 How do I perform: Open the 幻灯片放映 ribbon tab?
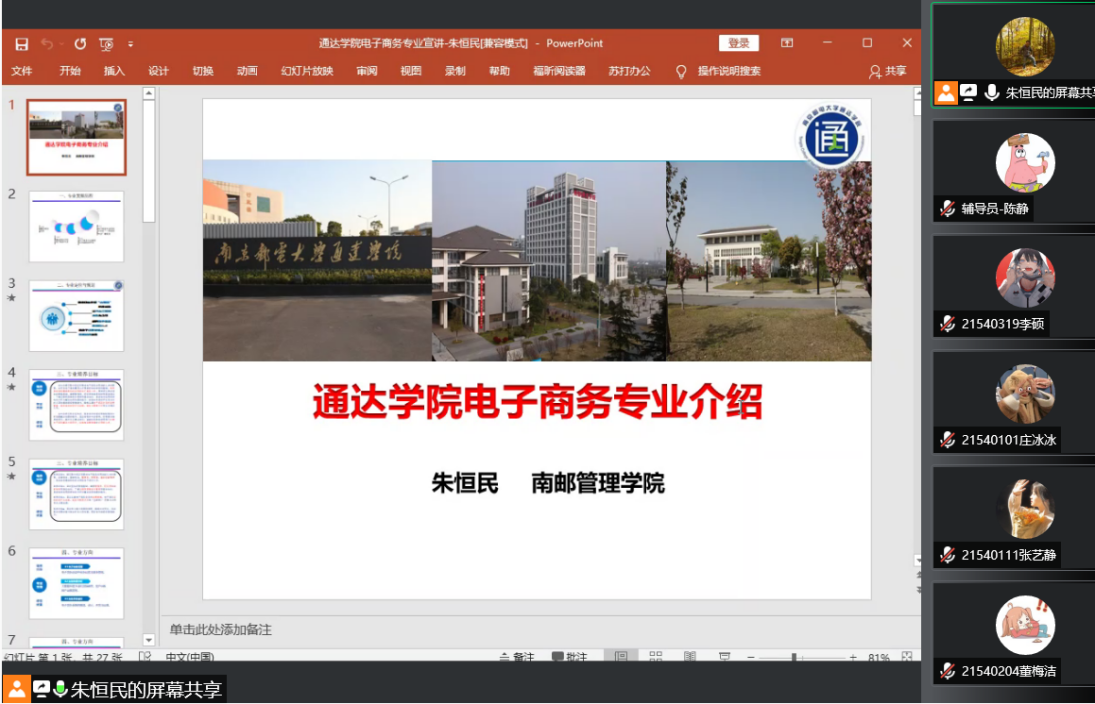[x=307, y=71]
